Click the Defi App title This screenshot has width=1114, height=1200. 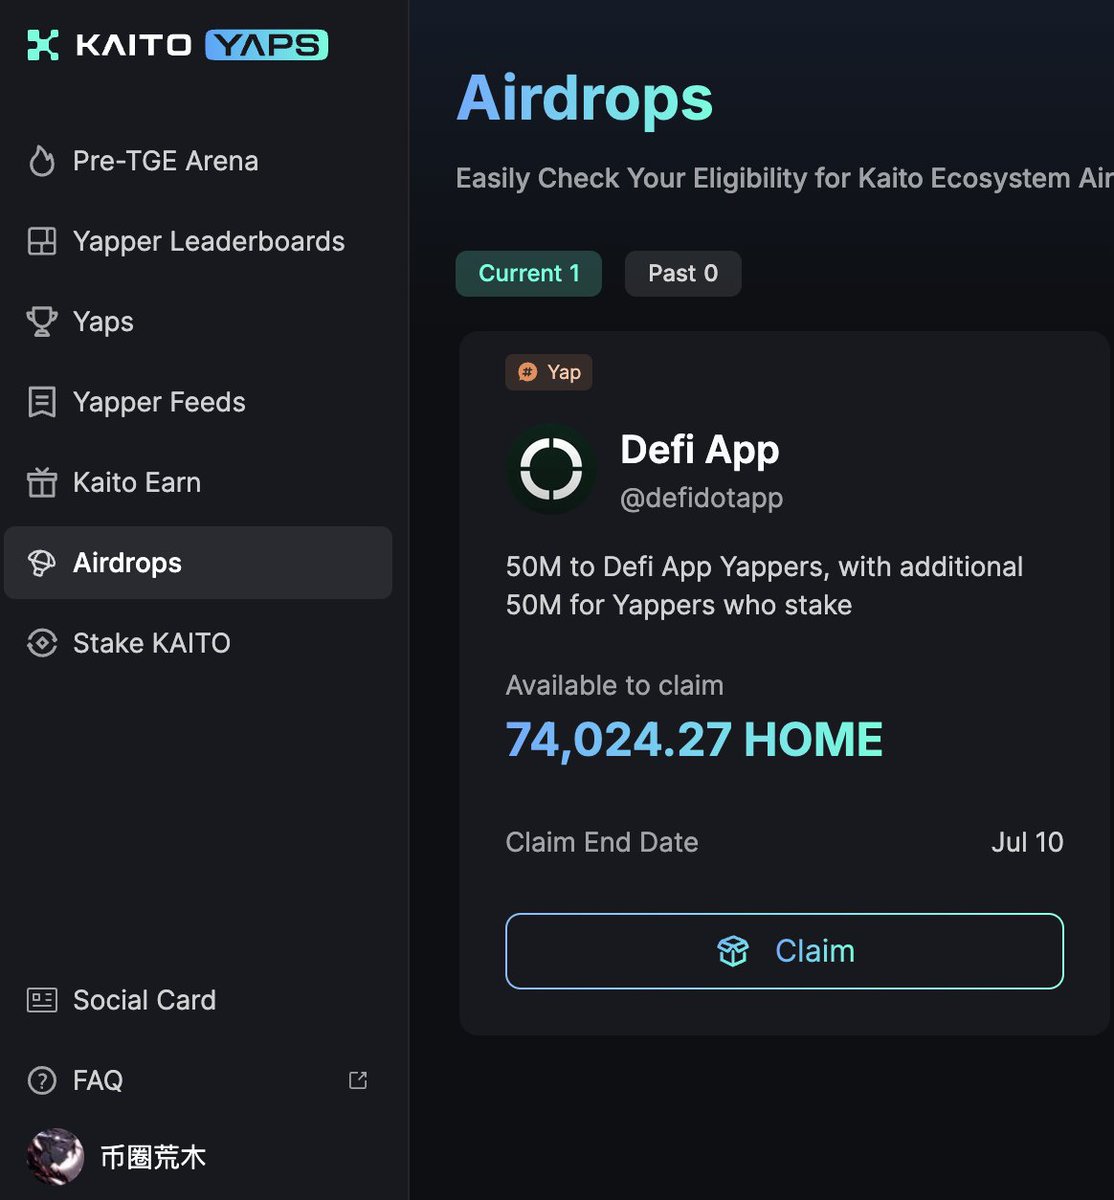tap(700, 449)
